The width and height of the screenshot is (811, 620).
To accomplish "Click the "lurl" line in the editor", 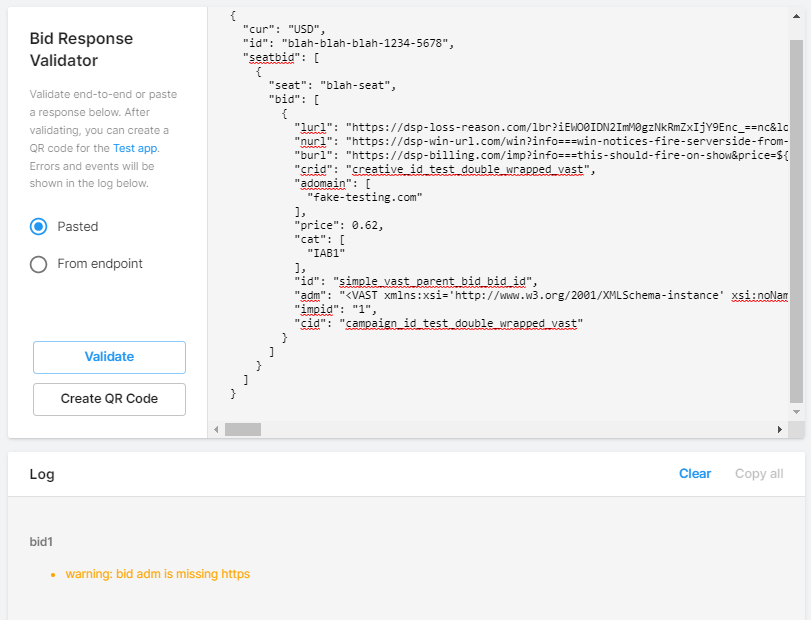I will click(541, 127).
